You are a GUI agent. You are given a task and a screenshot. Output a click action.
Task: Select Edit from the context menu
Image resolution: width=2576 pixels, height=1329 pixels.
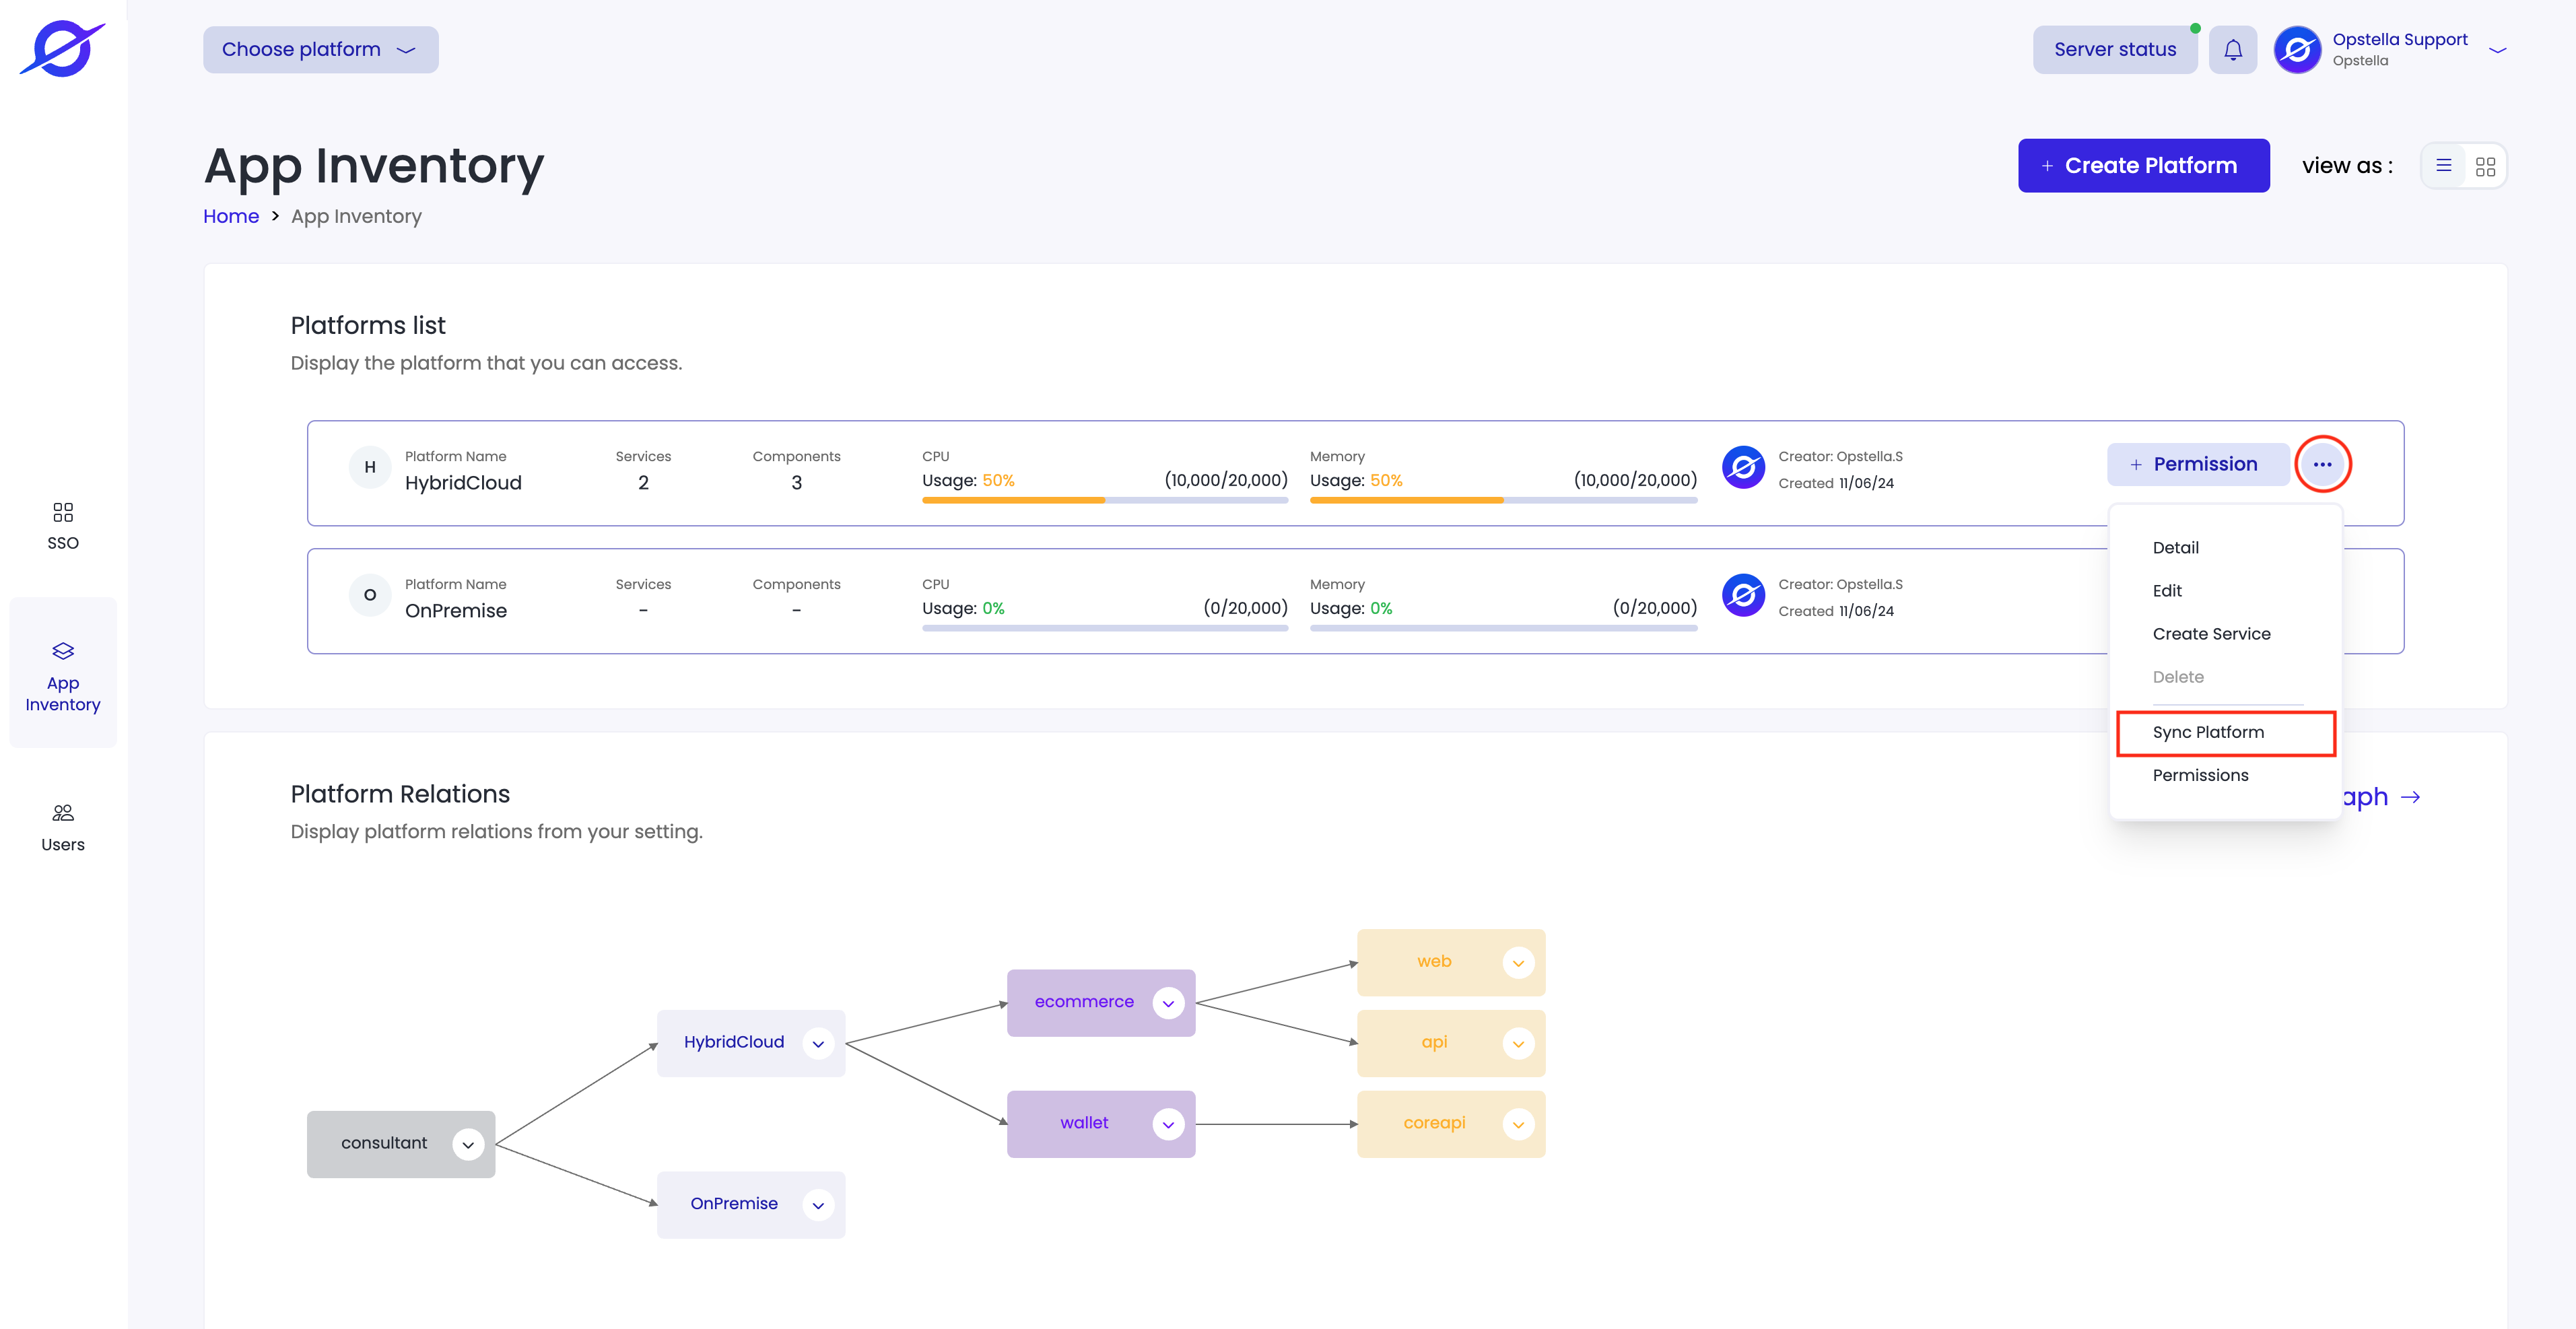coord(2167,590)
